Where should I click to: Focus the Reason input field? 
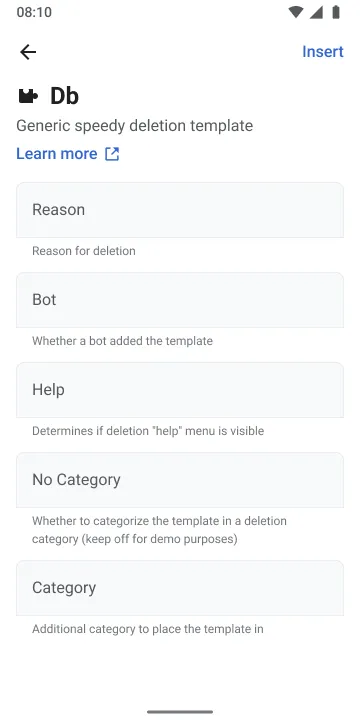pyautogui.click(x=180, y=210)
